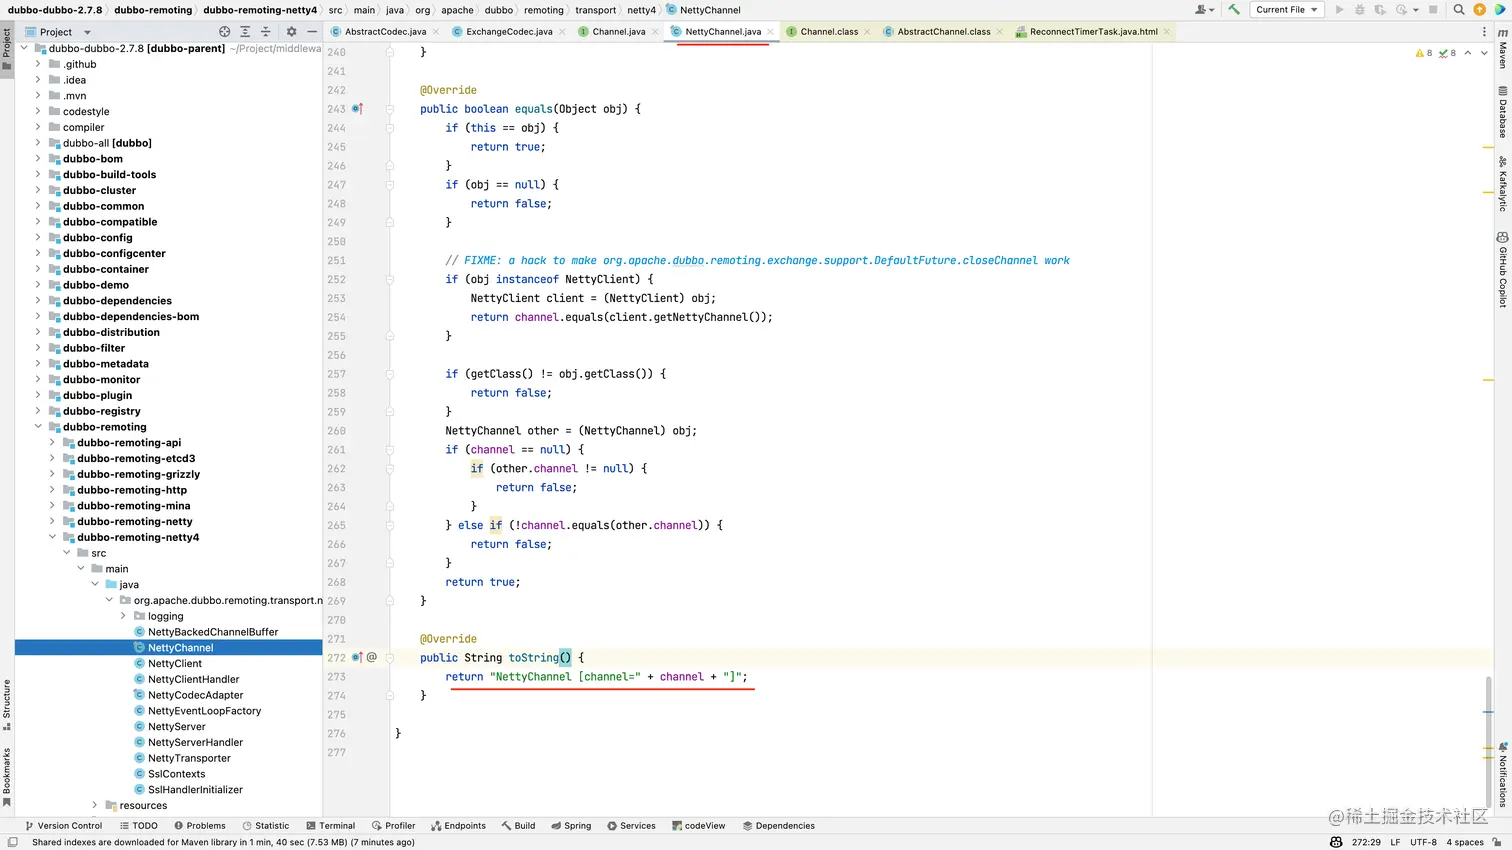Switch to AbstractChannel.class tab

pos(944,32)
